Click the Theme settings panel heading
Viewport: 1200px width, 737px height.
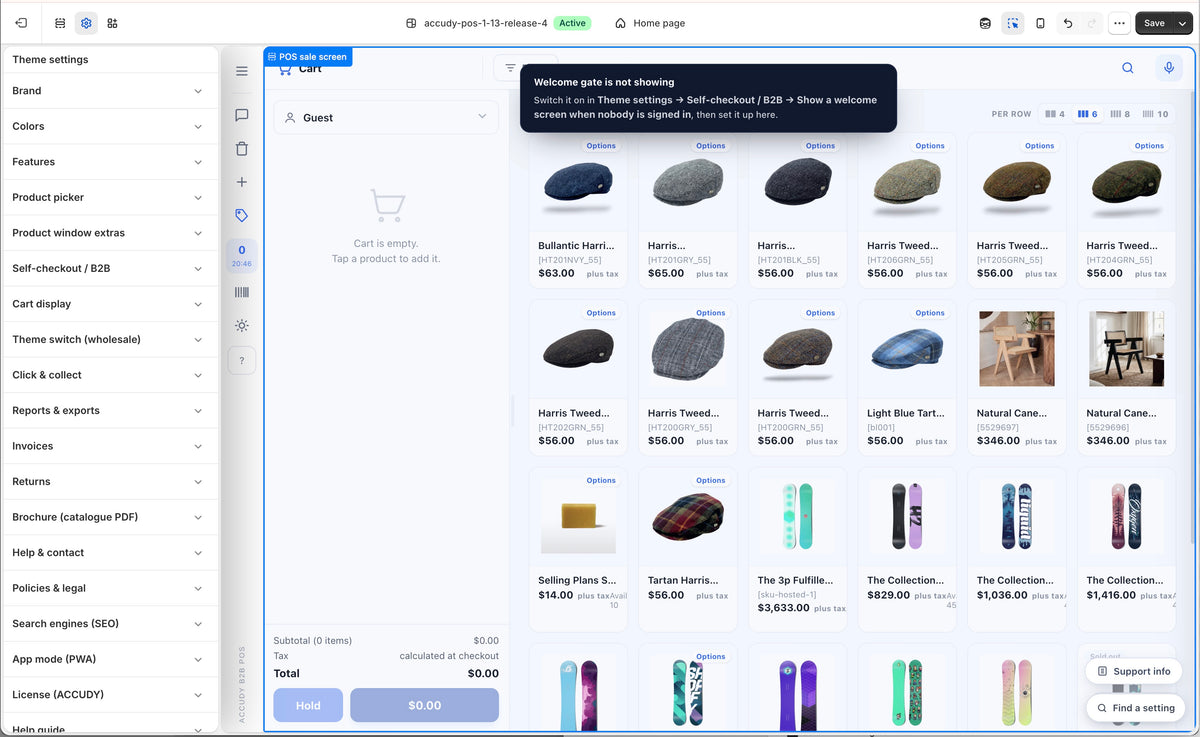click(x=50, y=59)
